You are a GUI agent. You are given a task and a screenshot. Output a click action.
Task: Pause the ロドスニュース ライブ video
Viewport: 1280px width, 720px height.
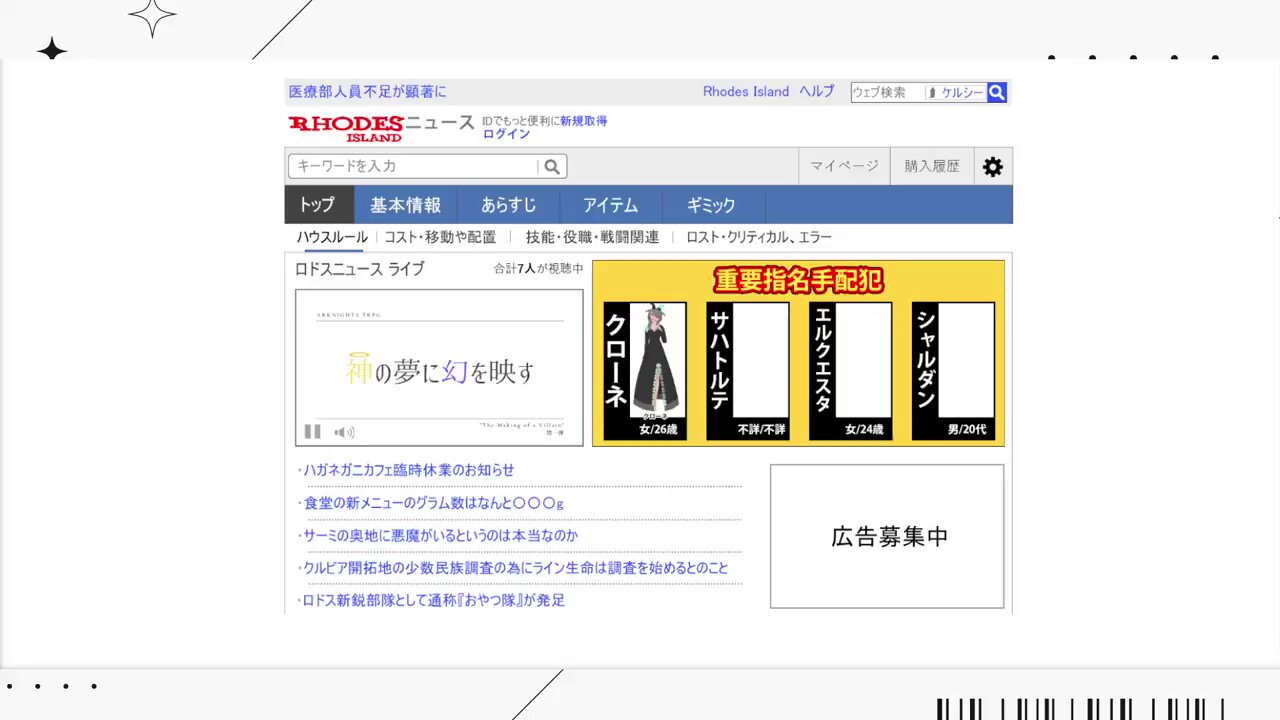[313, 431]
